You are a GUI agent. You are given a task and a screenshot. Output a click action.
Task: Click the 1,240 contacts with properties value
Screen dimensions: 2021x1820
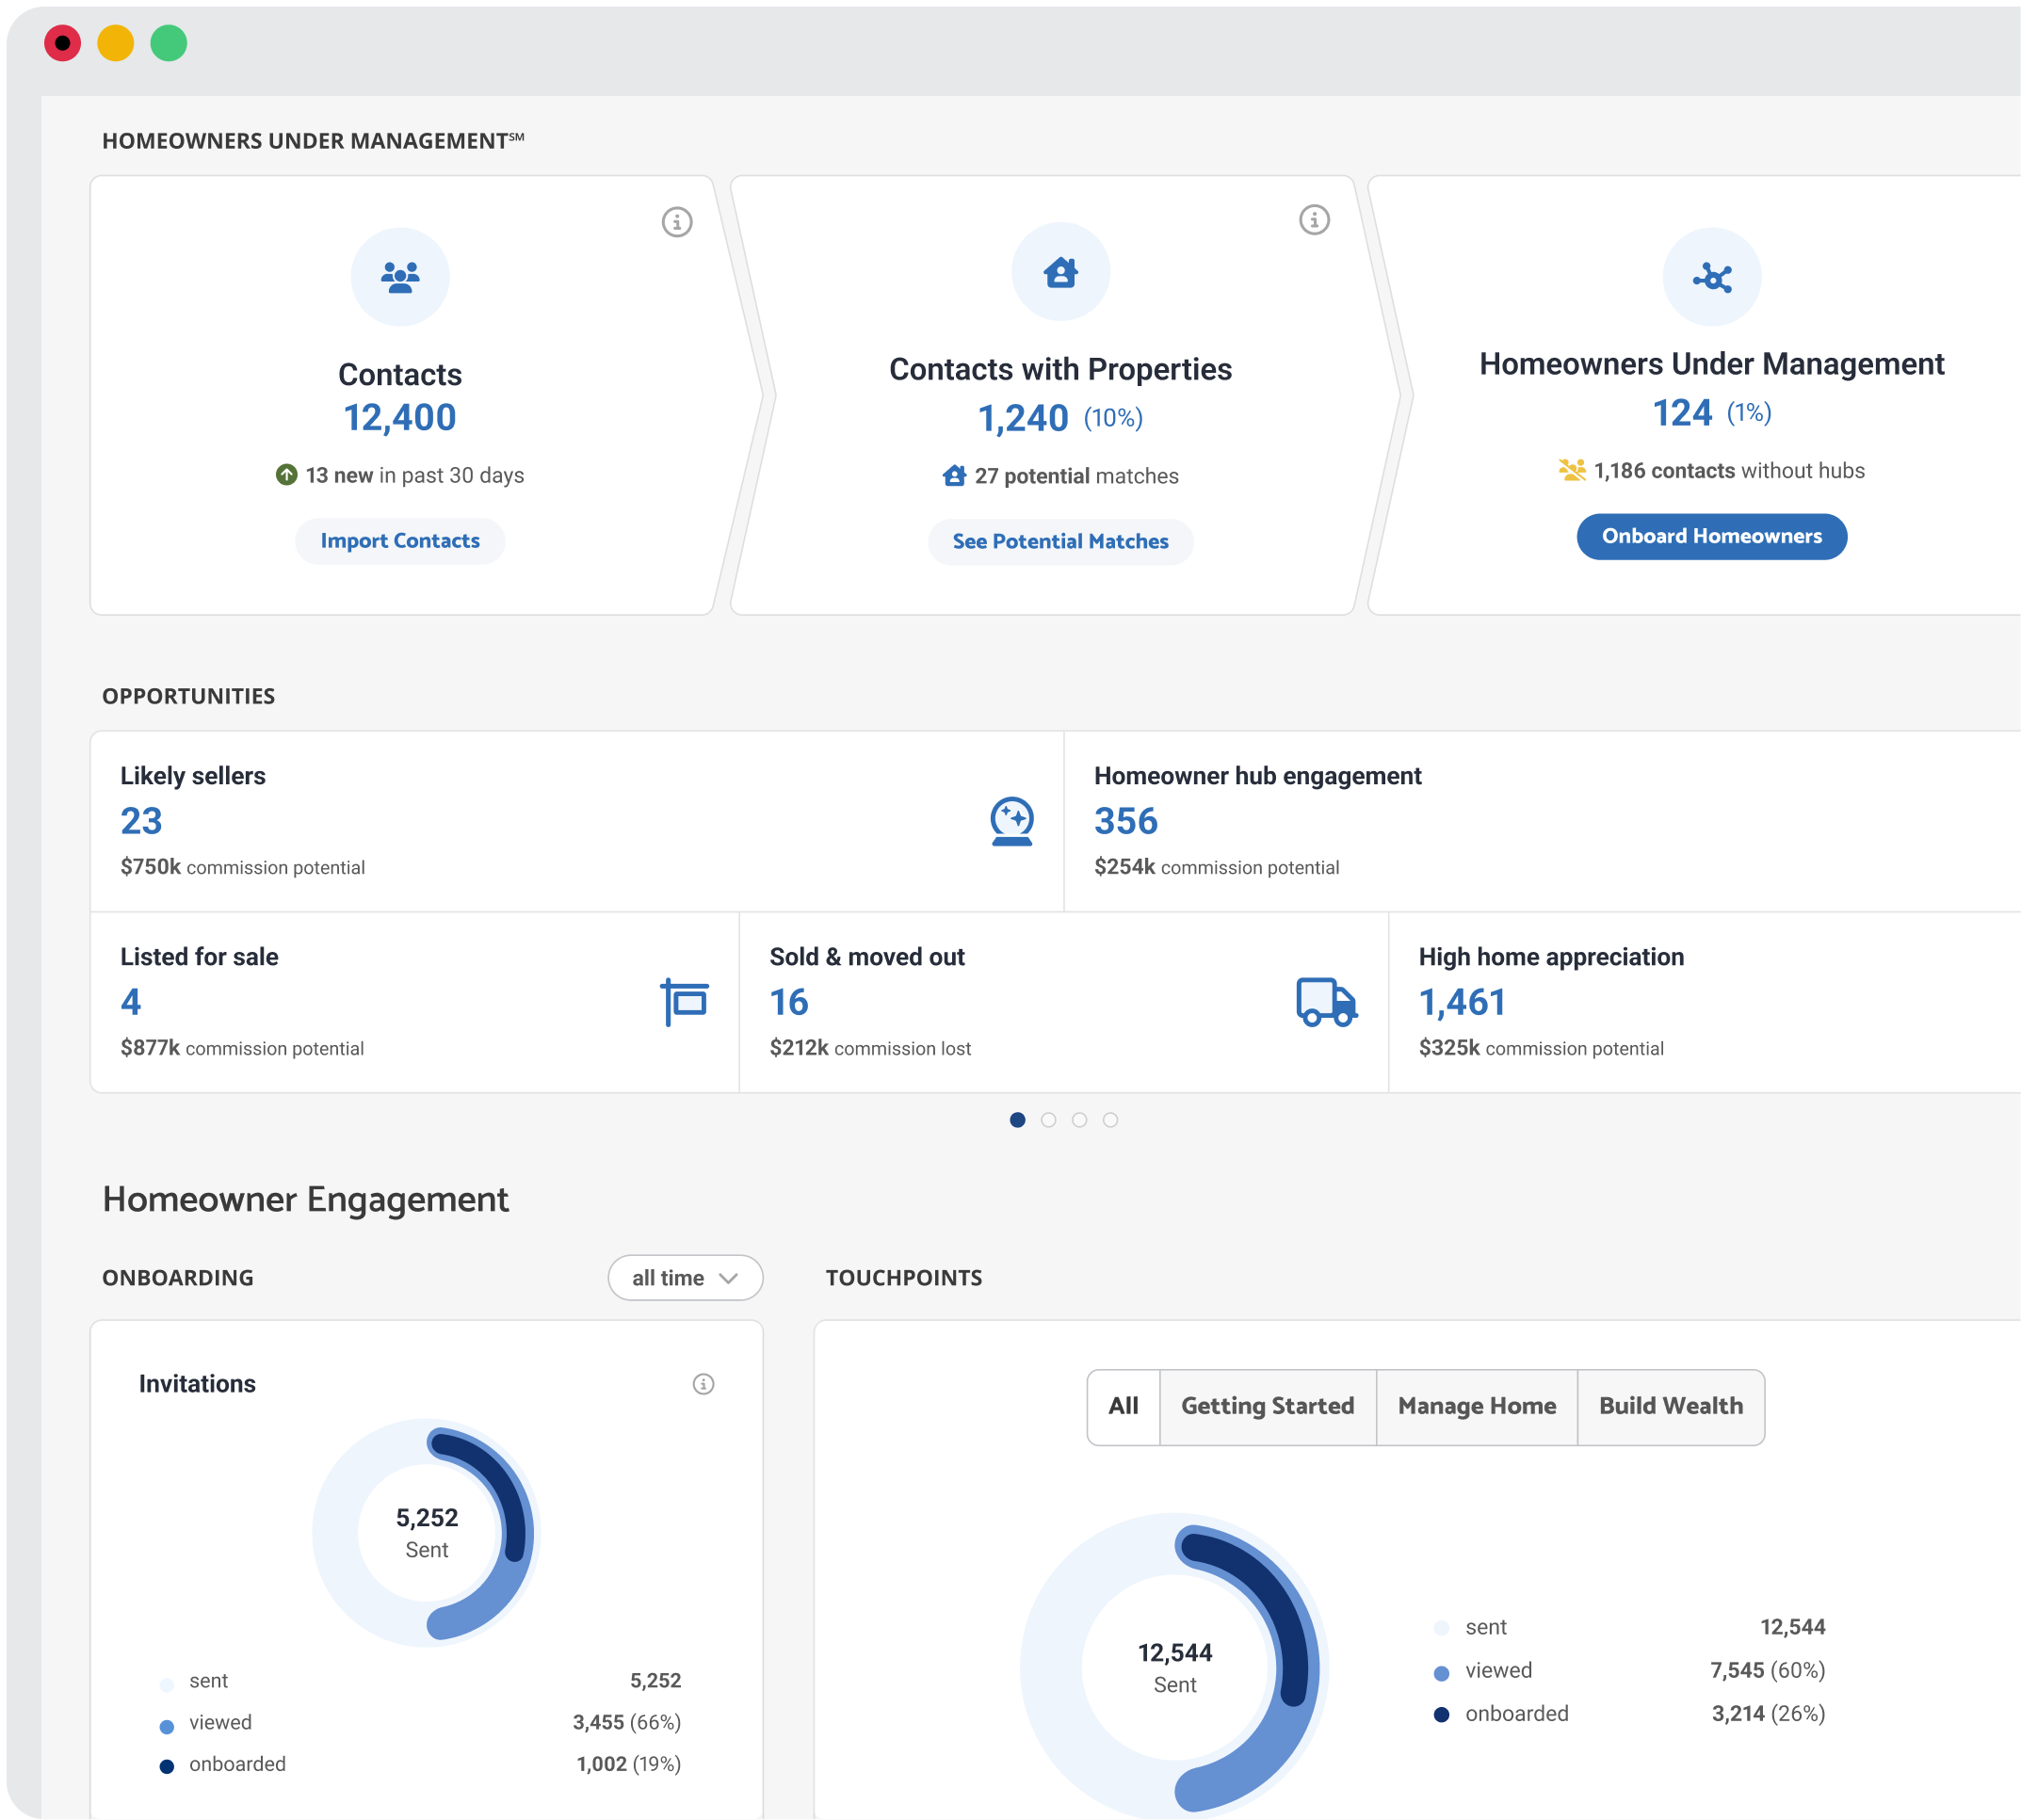1023,418
